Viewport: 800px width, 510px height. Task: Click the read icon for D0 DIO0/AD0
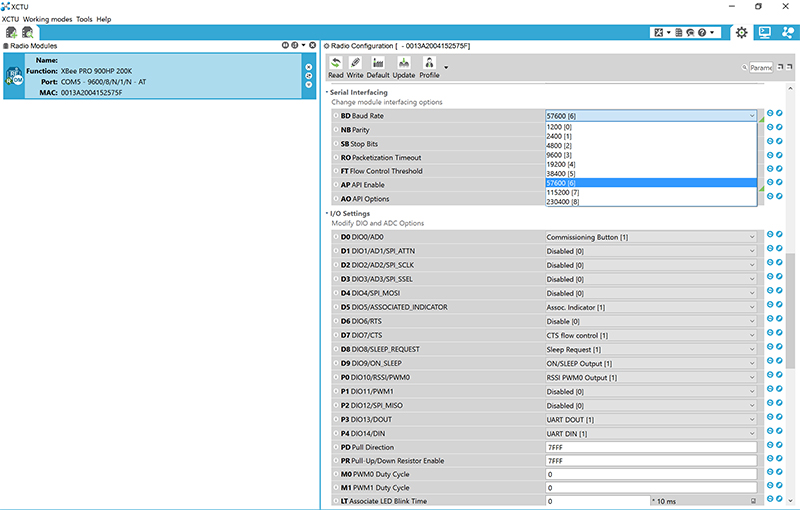[x=770, y=234]
